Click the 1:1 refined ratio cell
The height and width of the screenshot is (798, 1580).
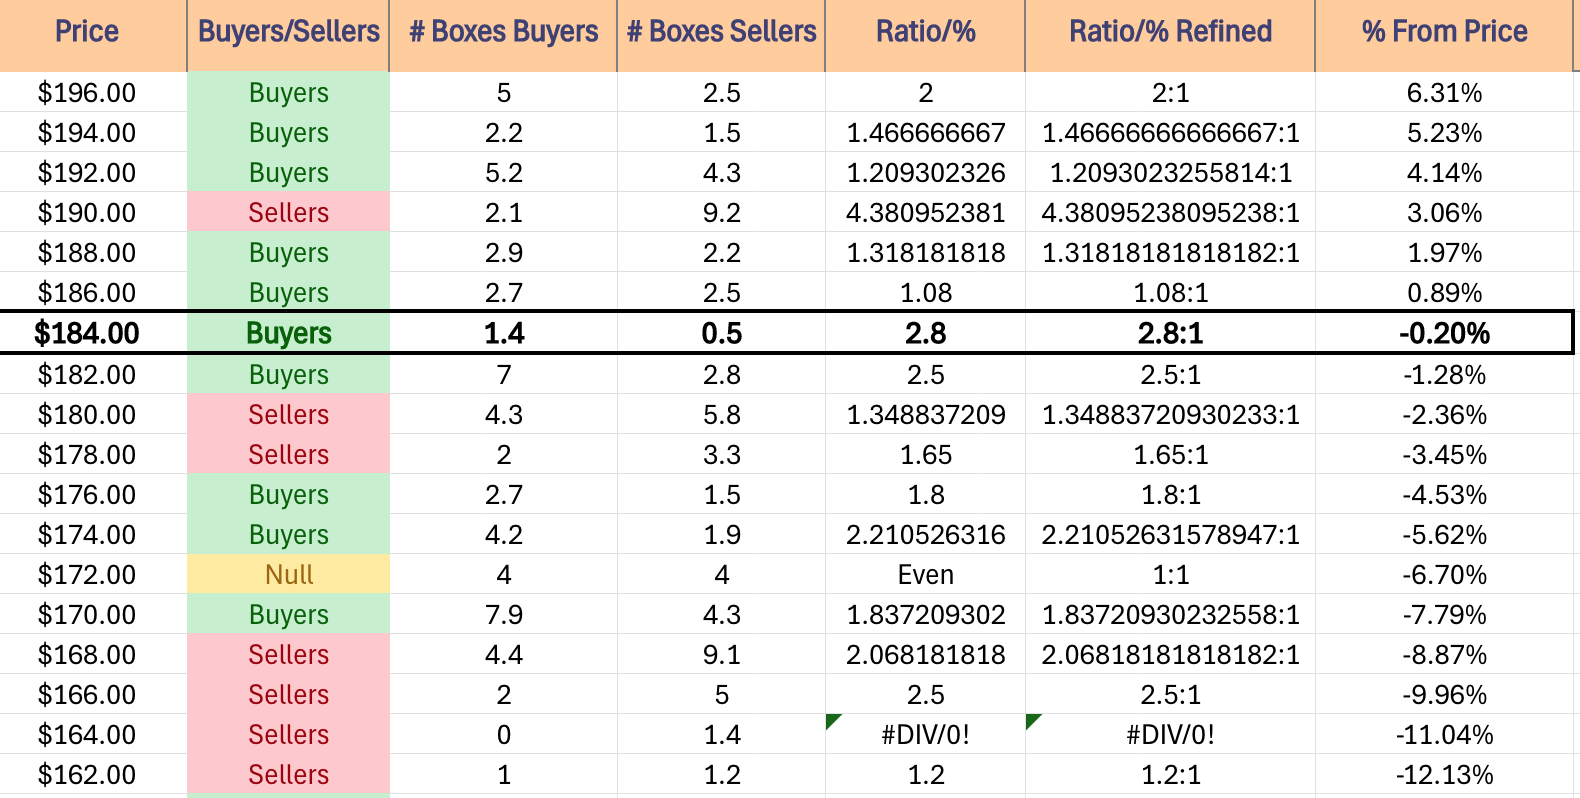coord(1170,575)
